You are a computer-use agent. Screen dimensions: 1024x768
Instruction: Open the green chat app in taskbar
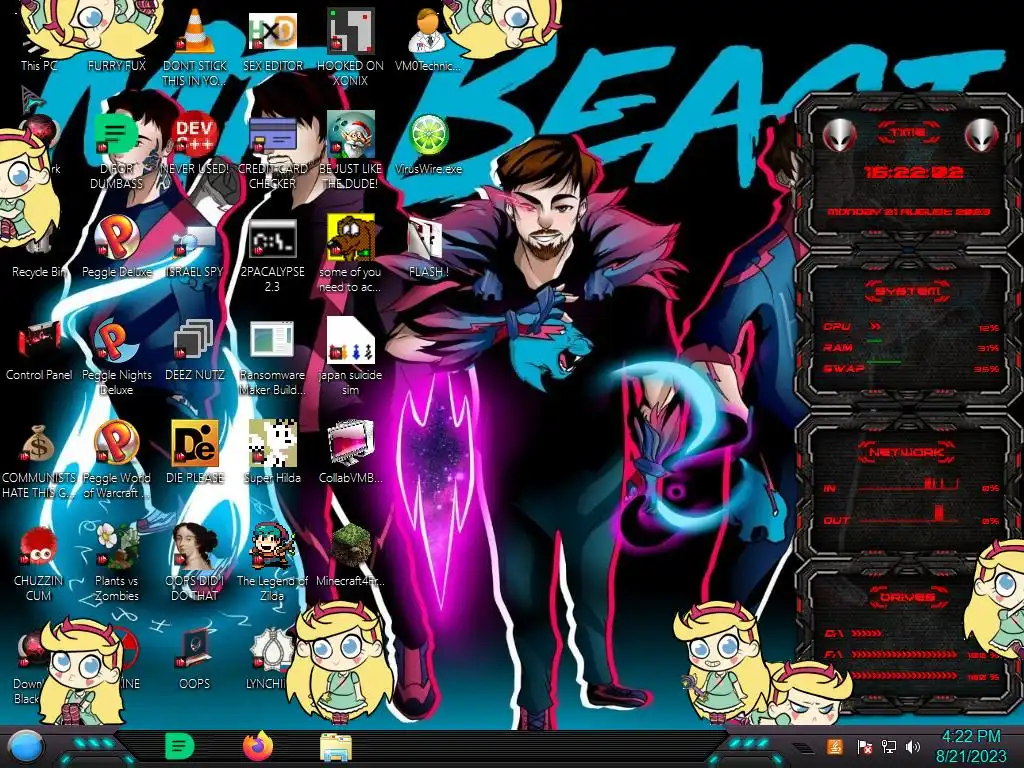pyautogui.click(x=180, y=746)
